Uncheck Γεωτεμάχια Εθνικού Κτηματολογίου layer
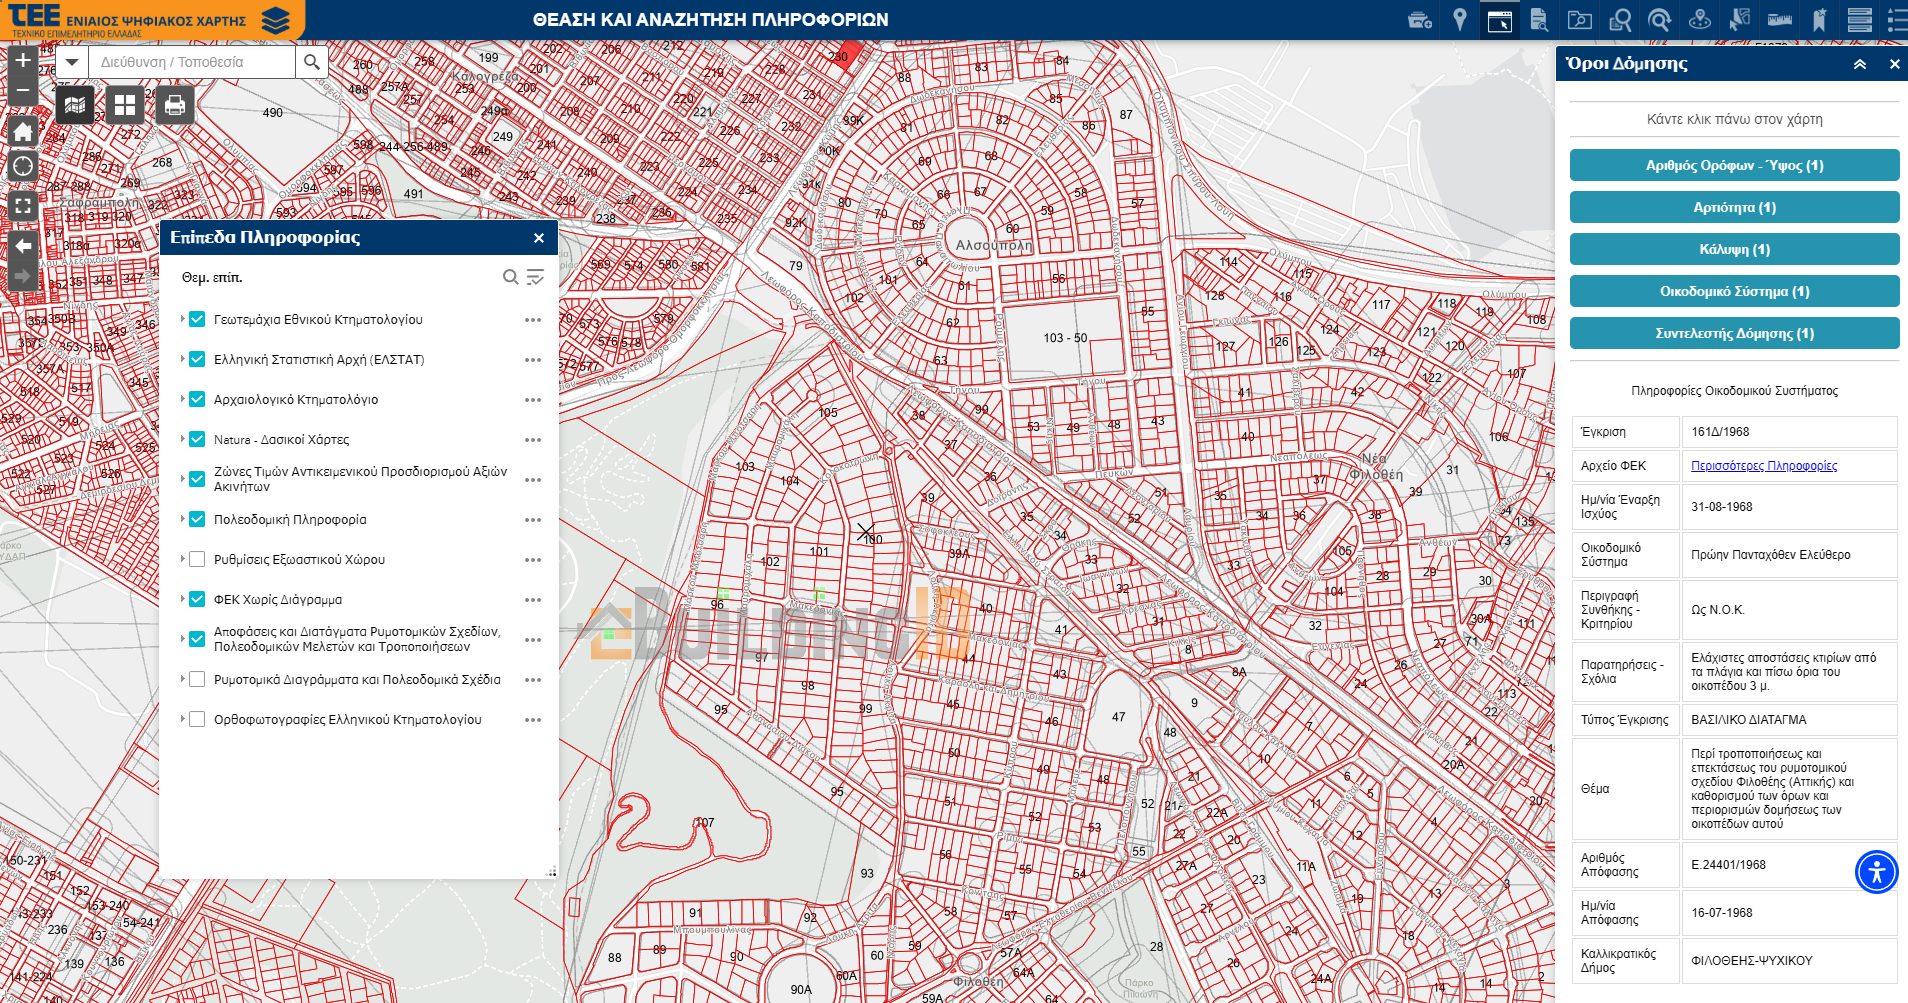 (197, 320)
